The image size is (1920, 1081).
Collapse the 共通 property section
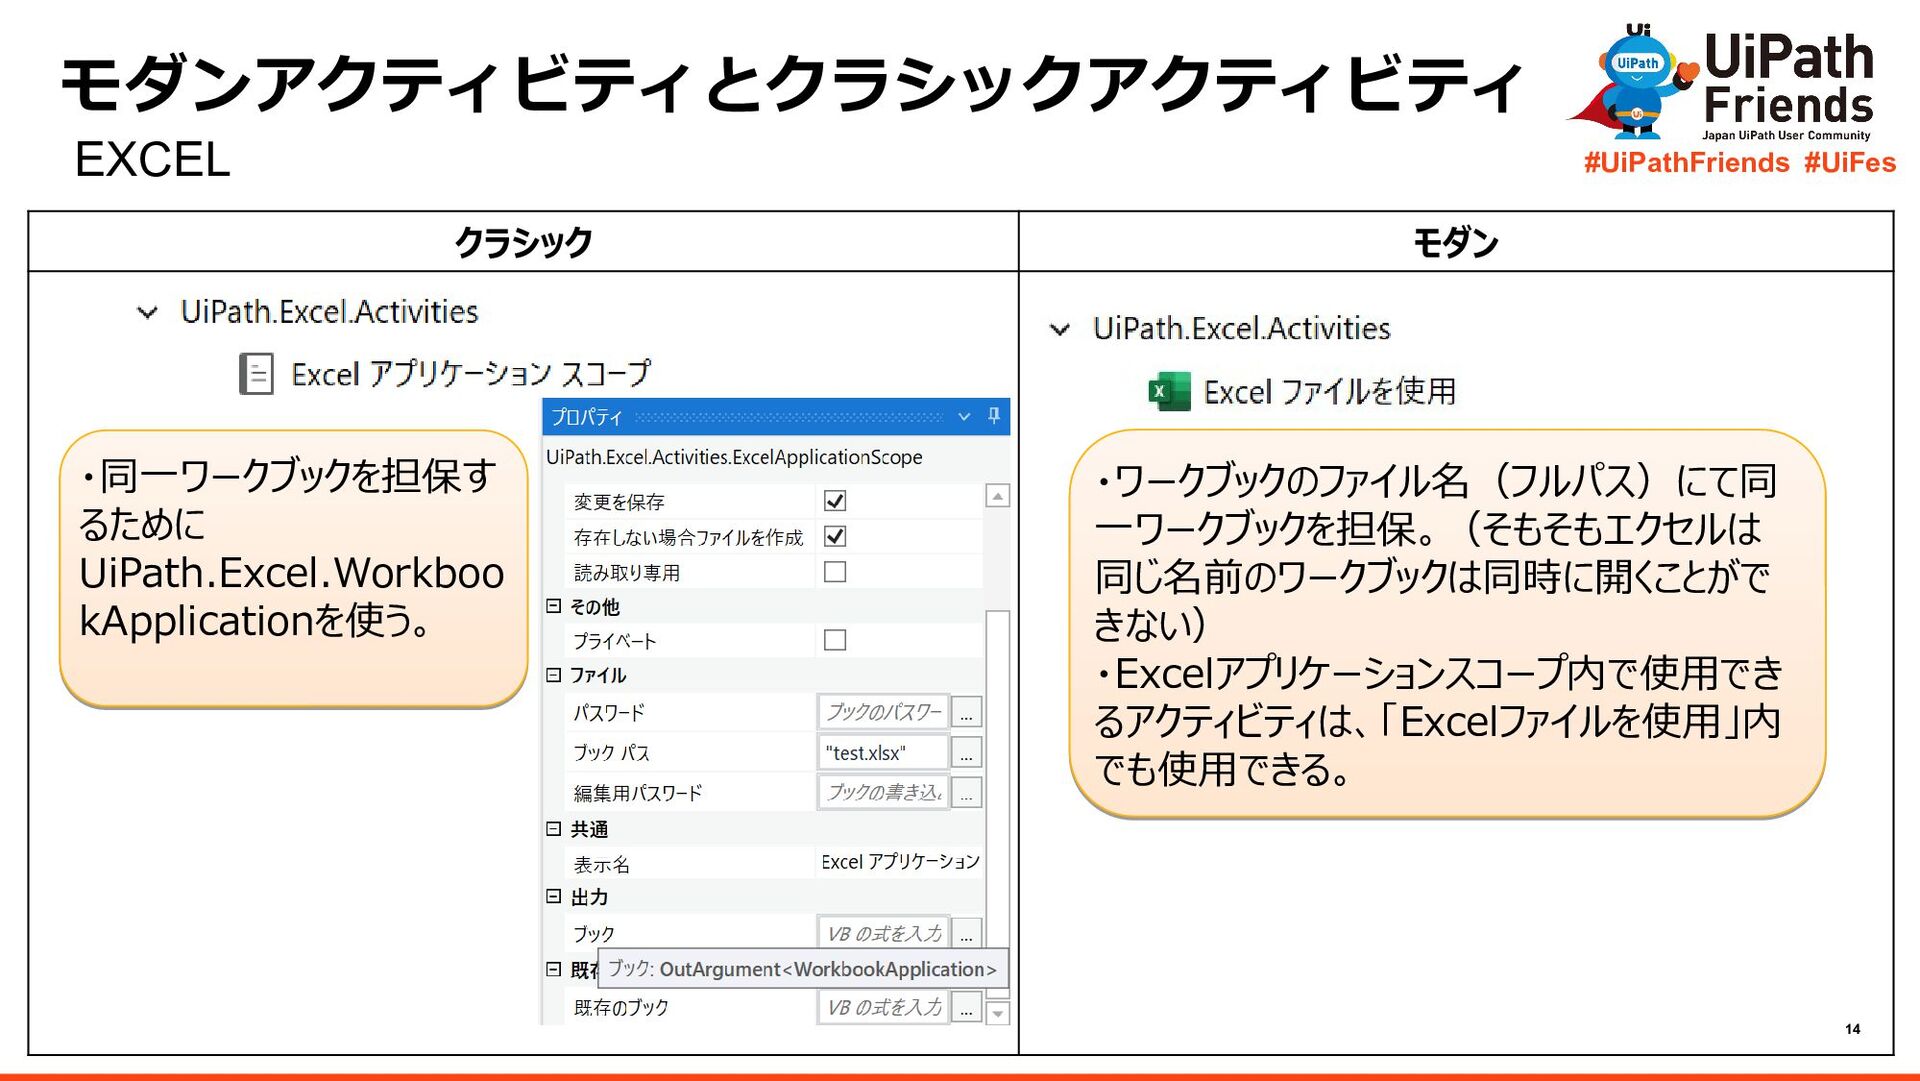(554, 829)
